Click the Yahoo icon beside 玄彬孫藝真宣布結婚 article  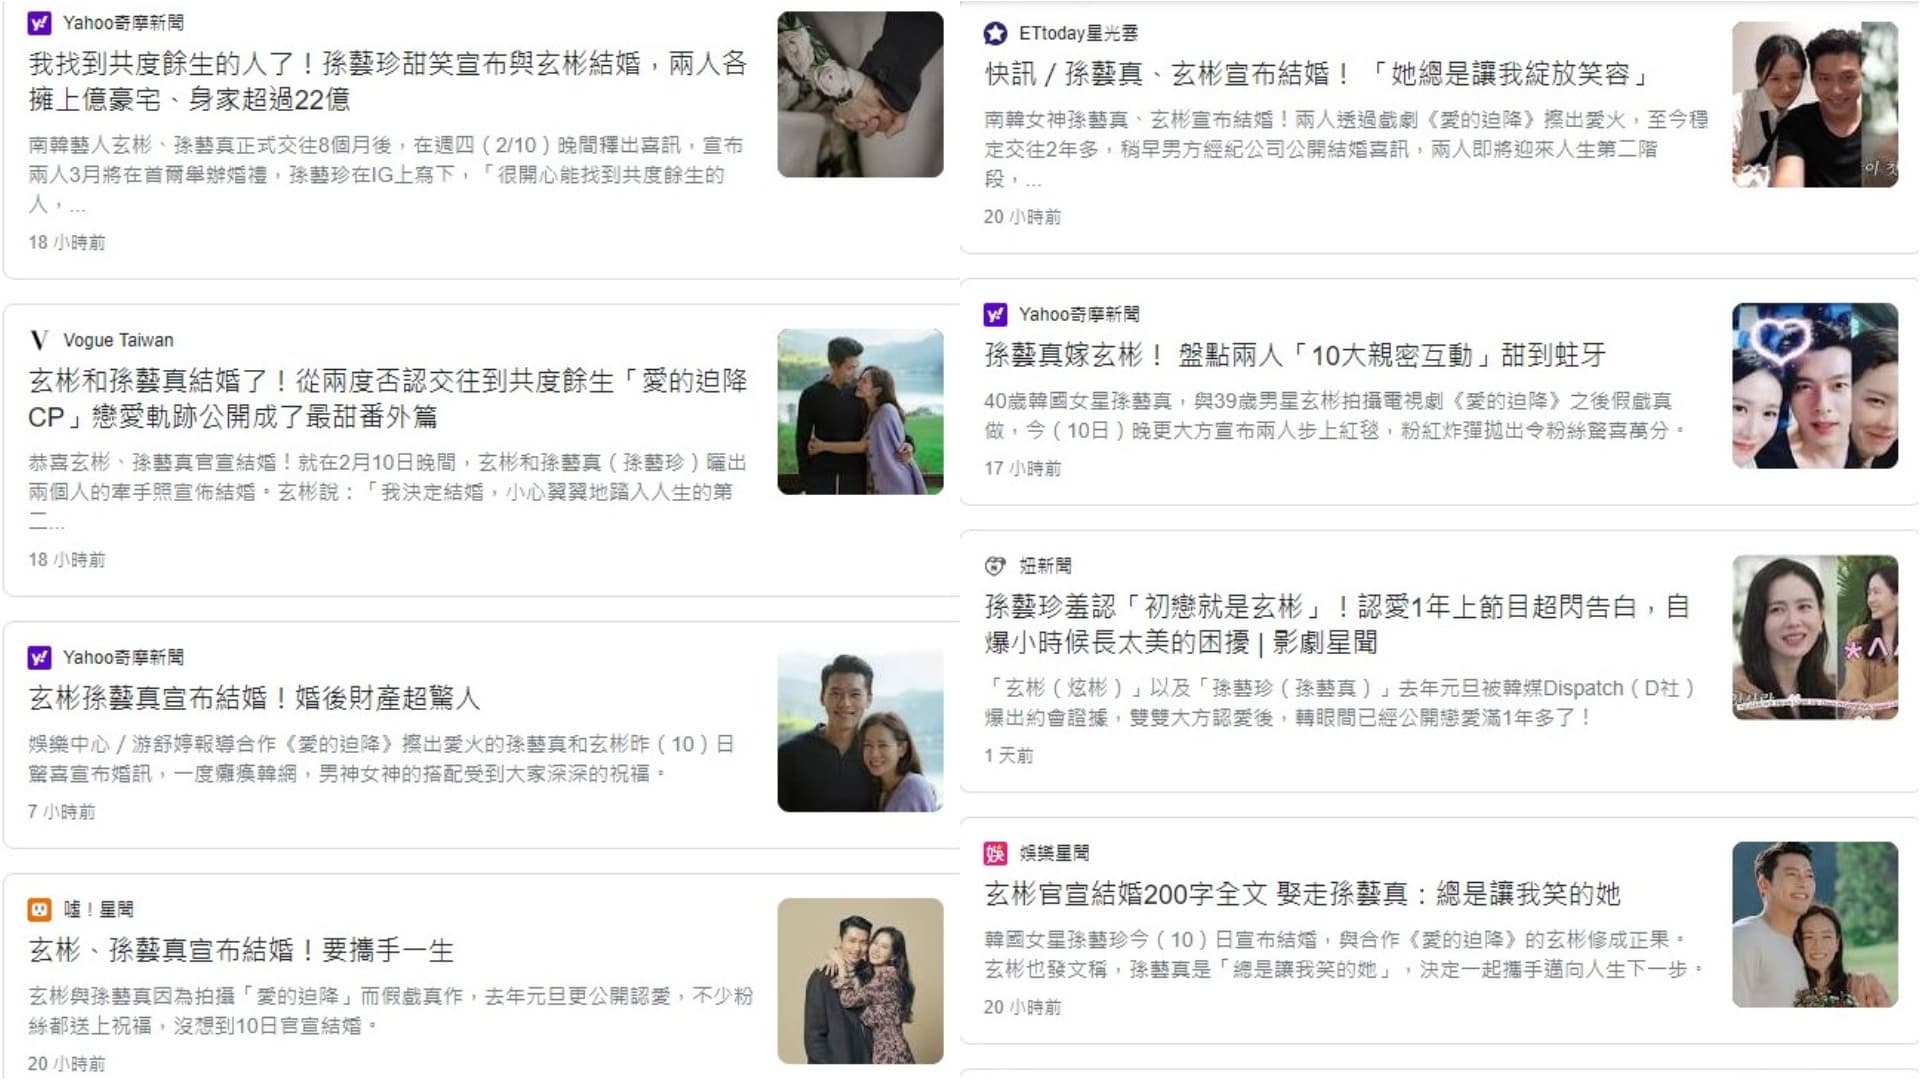(39, 657)
